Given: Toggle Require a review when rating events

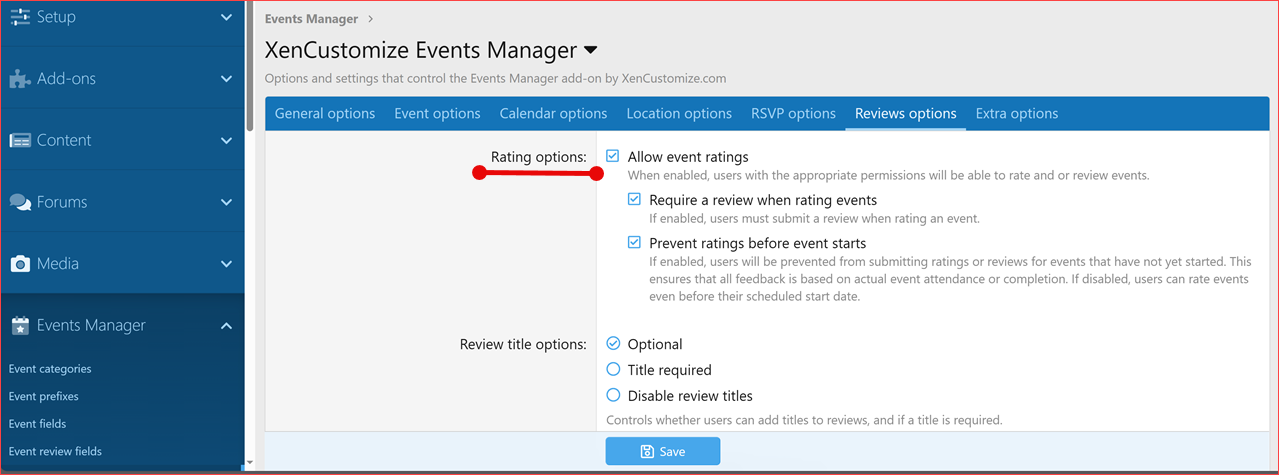Looking at the screenshot, I should pyautogui.click(x=634, y=200).
